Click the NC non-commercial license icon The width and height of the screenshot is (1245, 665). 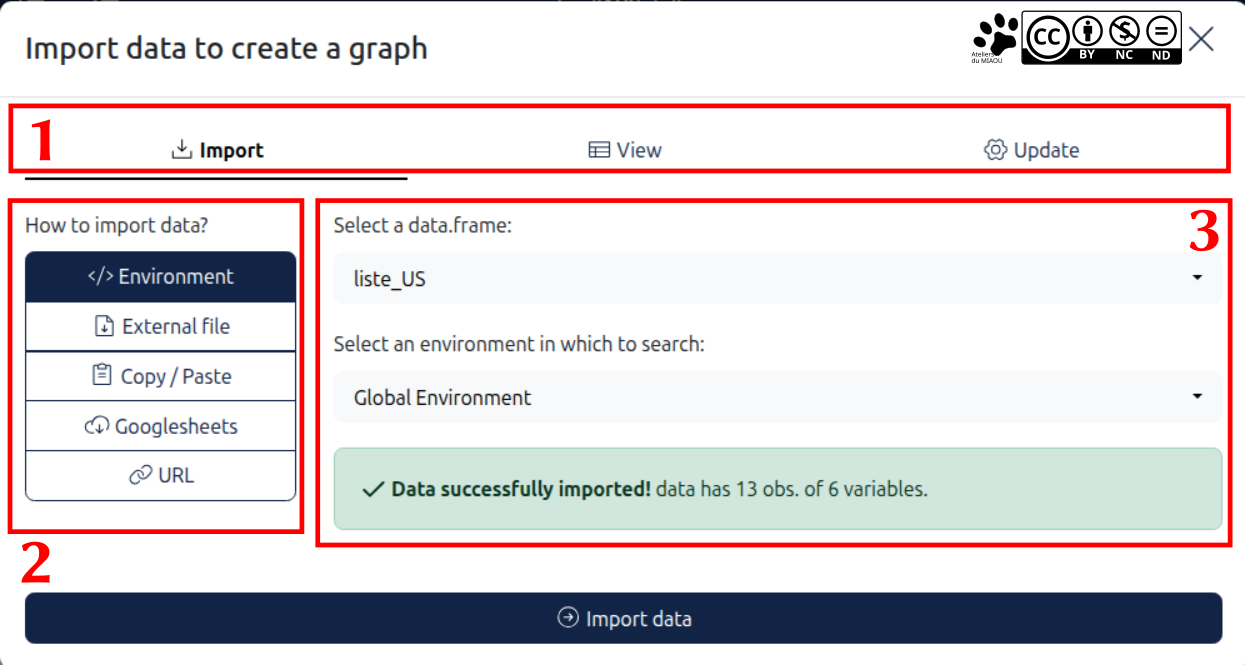pyautogui.click(x=1124, y=37)
